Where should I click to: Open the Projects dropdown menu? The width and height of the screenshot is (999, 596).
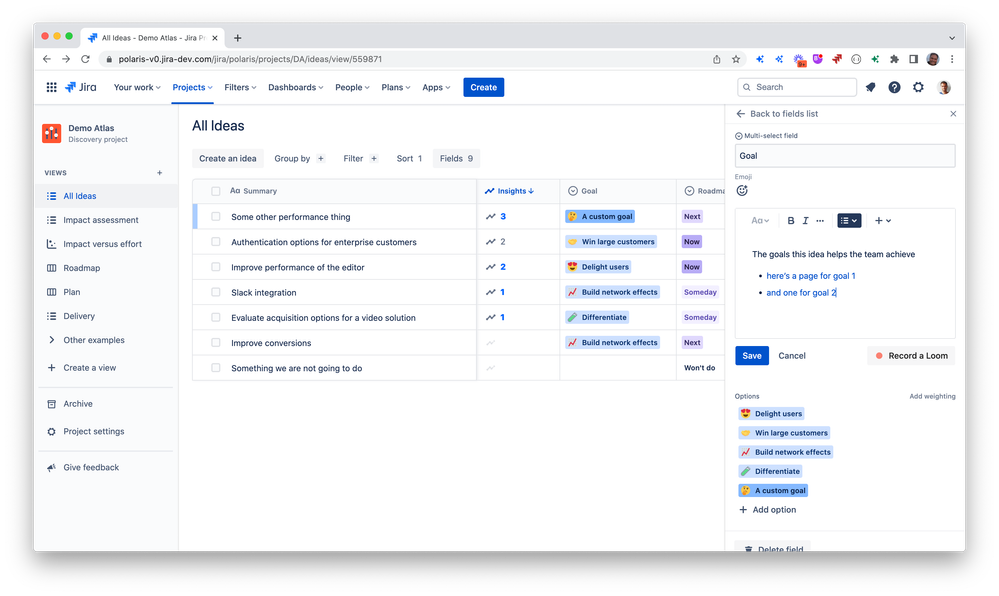[x=192, y=87]
